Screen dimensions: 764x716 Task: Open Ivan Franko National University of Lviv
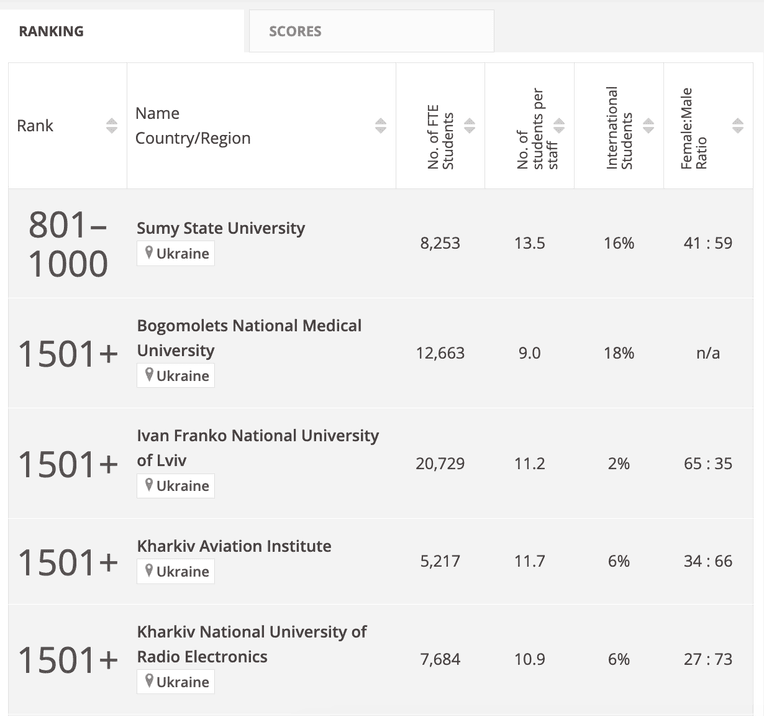click(258, 447)
